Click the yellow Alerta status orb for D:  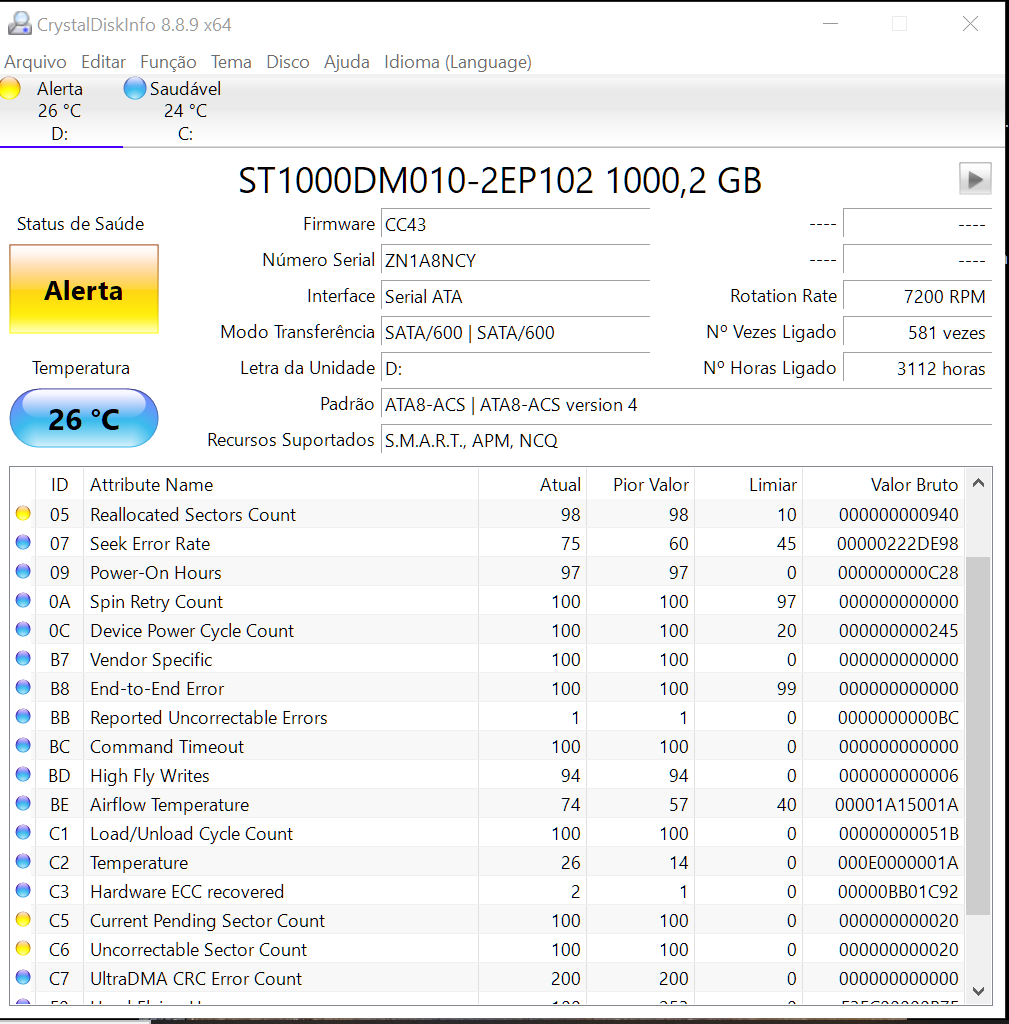pos(10,88)
